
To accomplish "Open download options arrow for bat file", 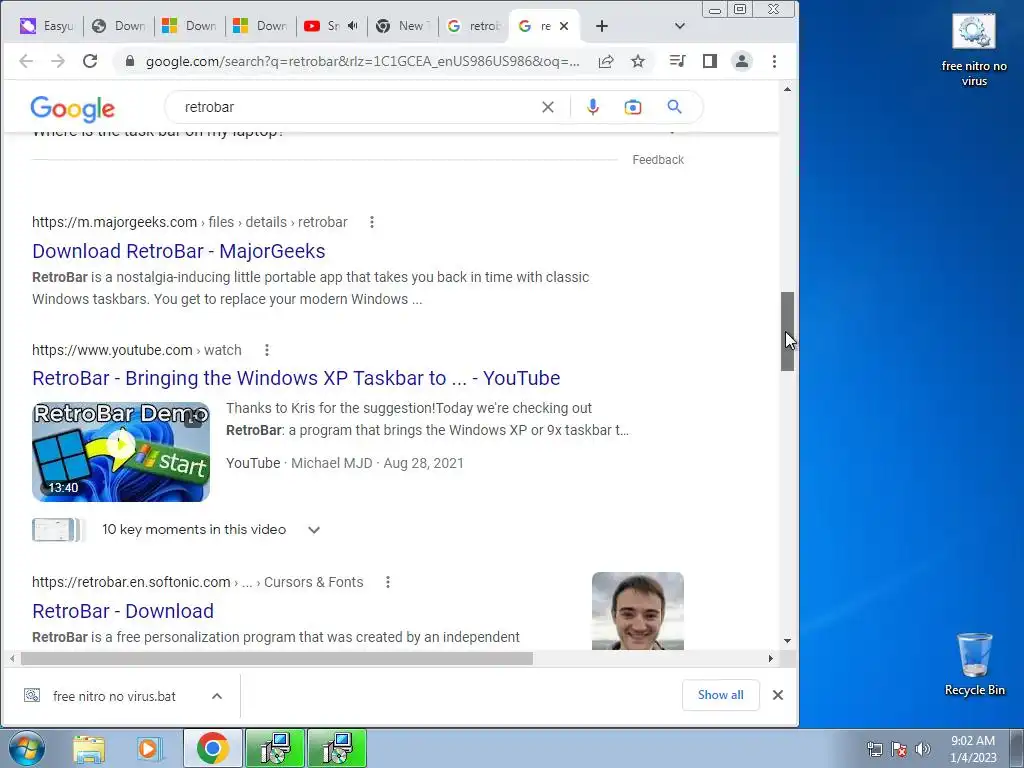I will tap(217, 696).
